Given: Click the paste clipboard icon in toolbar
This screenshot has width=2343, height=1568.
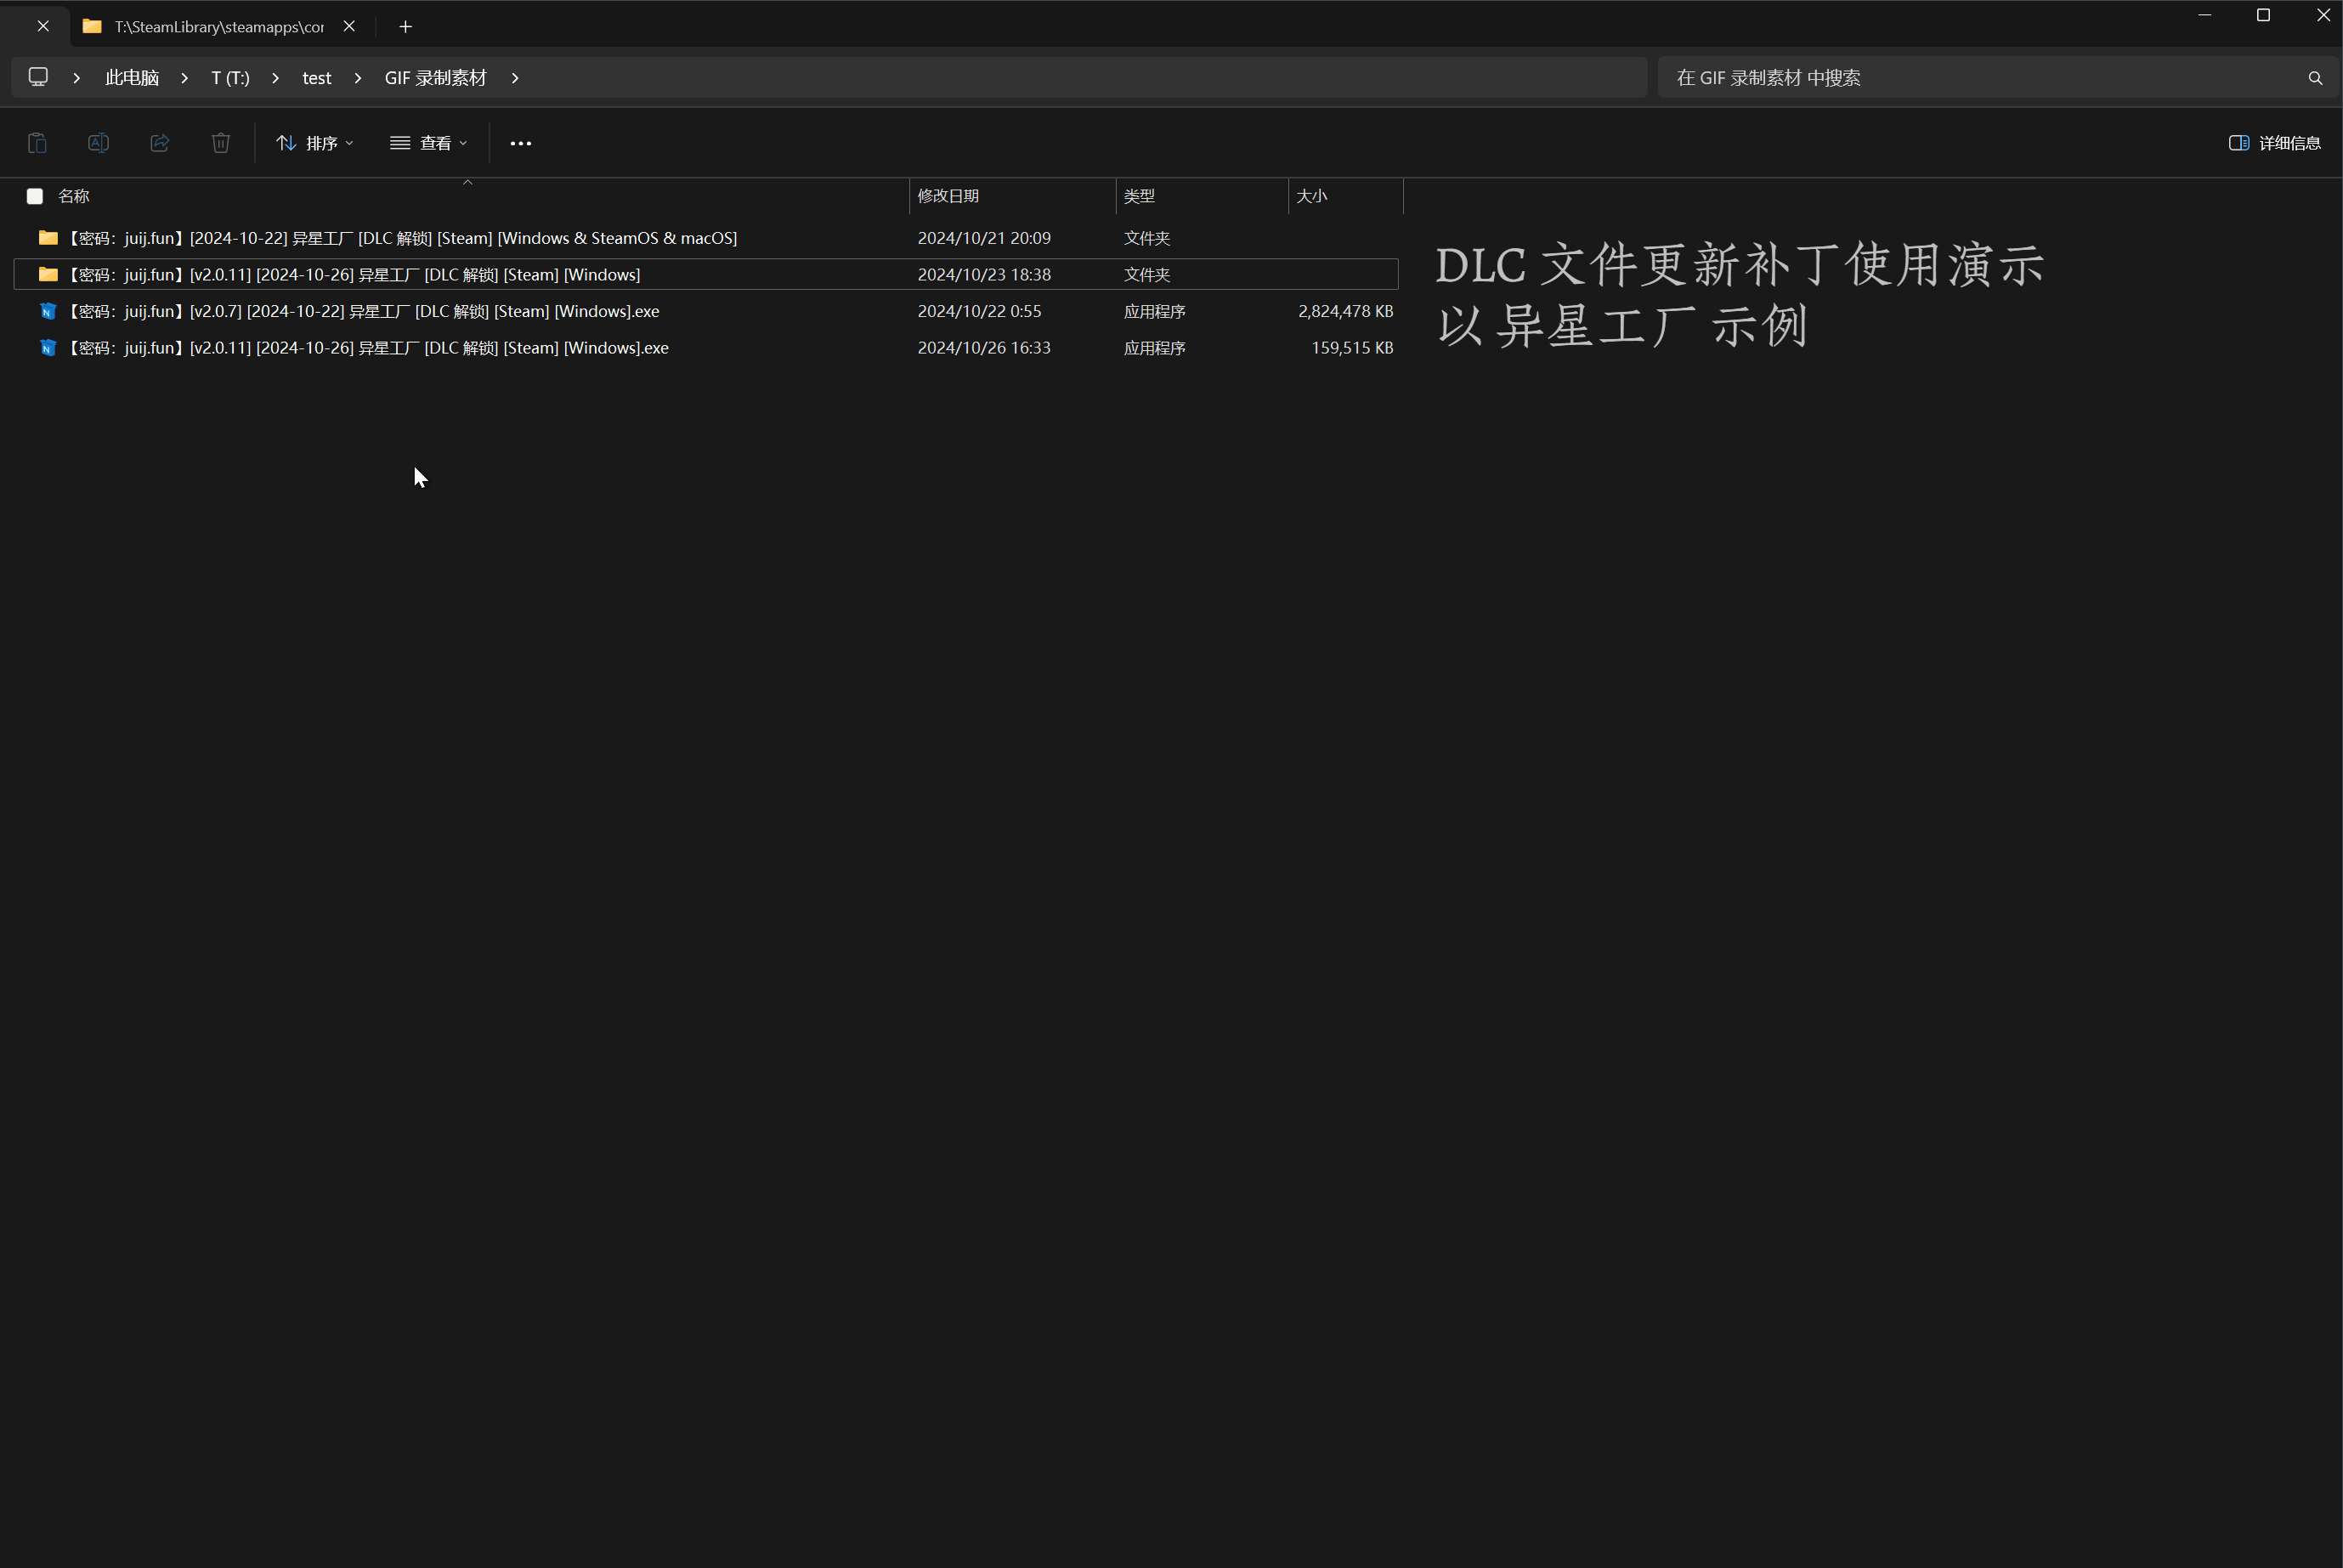Looking at the screenshot, I should pyautogui.click(x=37, y=143).
